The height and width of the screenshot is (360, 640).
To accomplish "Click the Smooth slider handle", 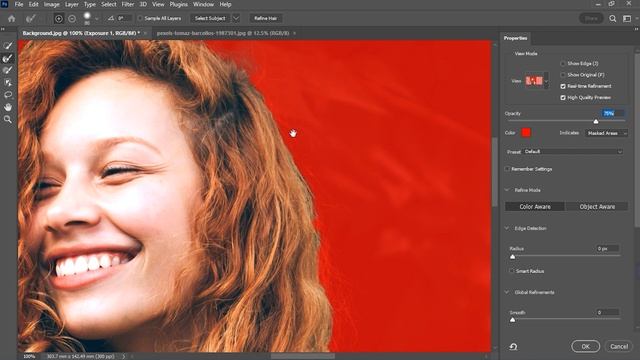I will coord(513,320).
